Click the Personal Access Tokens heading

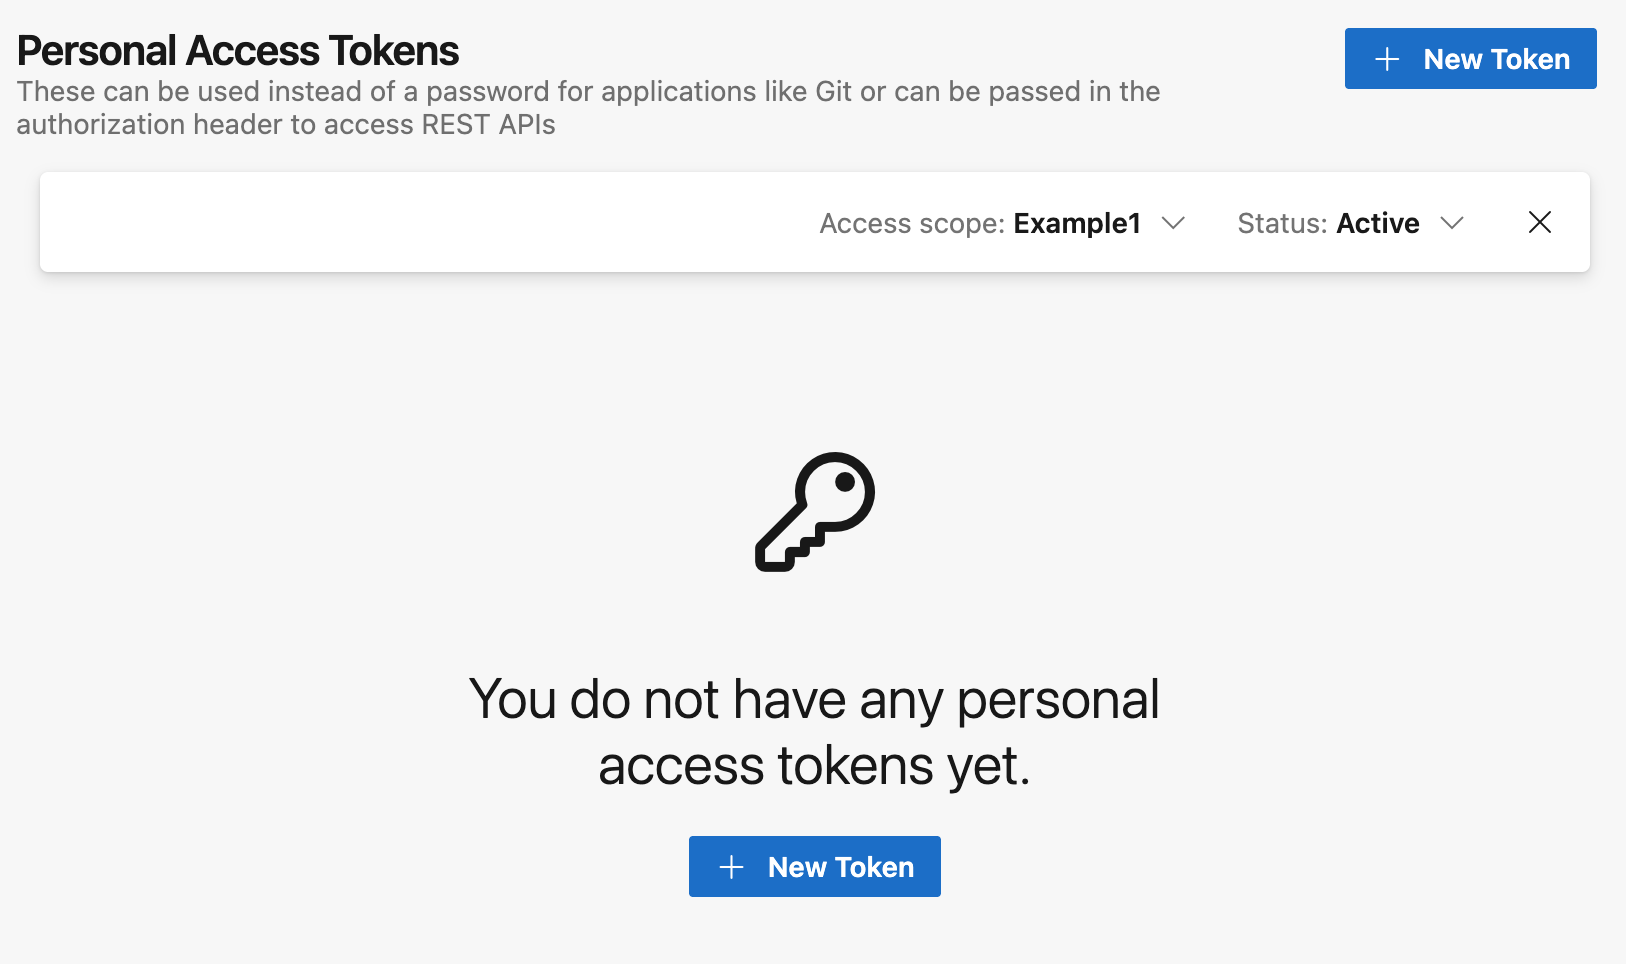coord(238,49)
